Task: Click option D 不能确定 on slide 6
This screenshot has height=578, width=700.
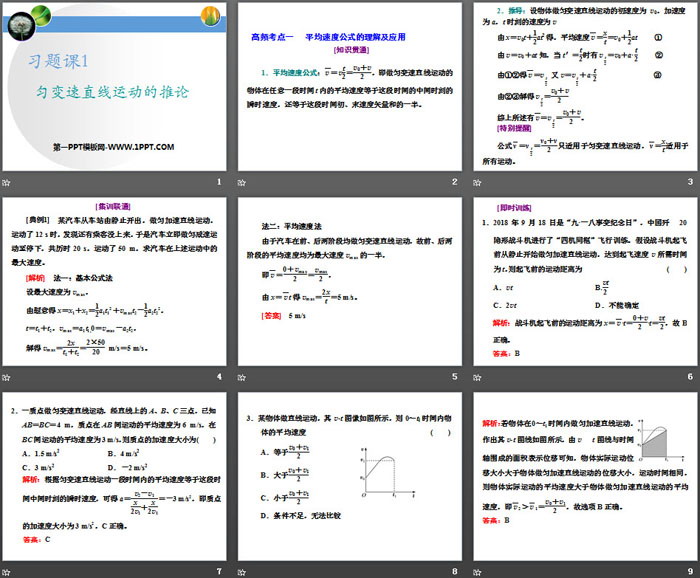Action: tap(617, 305)
